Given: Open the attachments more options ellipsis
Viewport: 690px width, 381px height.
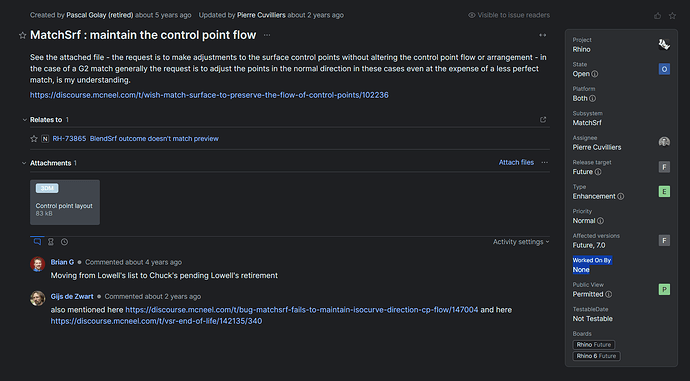Looking at the screenshot, I should [x=545, y=162].
